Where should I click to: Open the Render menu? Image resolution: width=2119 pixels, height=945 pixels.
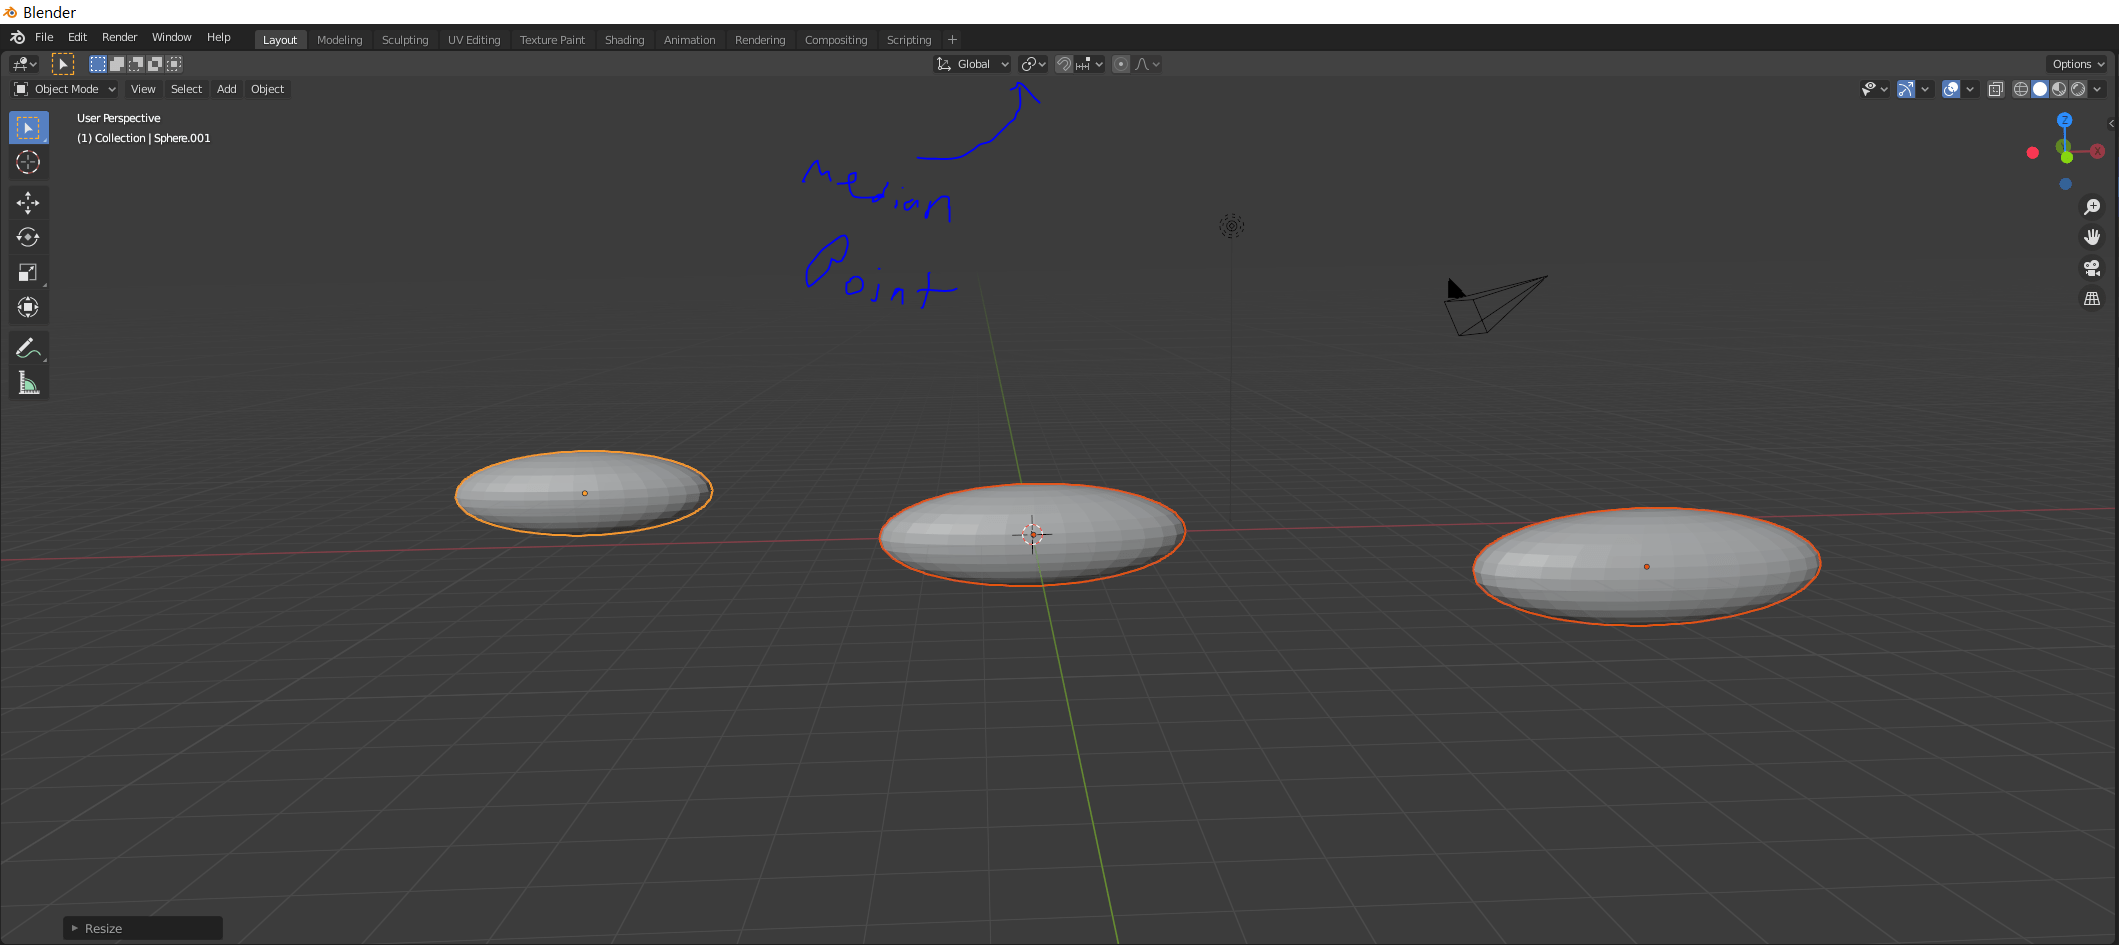tap(119, 37)
